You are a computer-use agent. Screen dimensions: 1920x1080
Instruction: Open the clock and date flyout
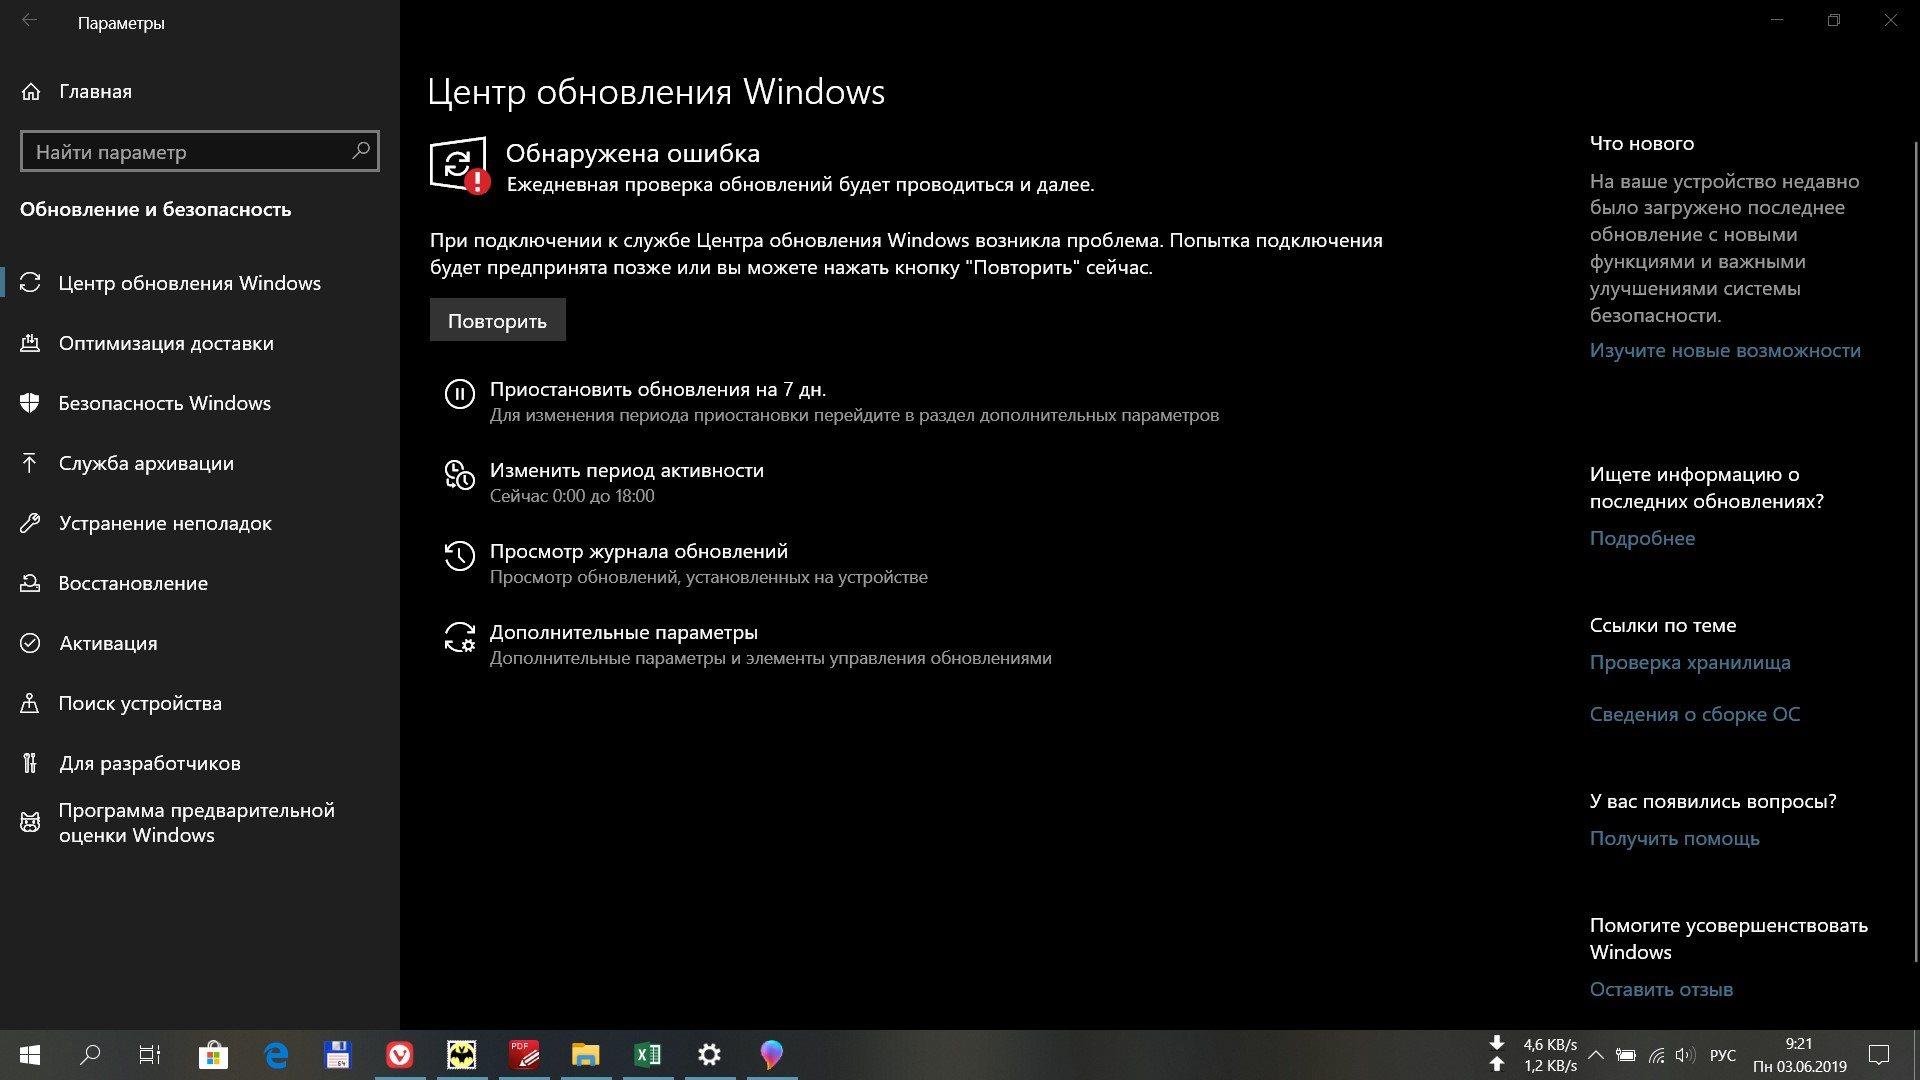pyautogui.click(x=1799, y=1055)
